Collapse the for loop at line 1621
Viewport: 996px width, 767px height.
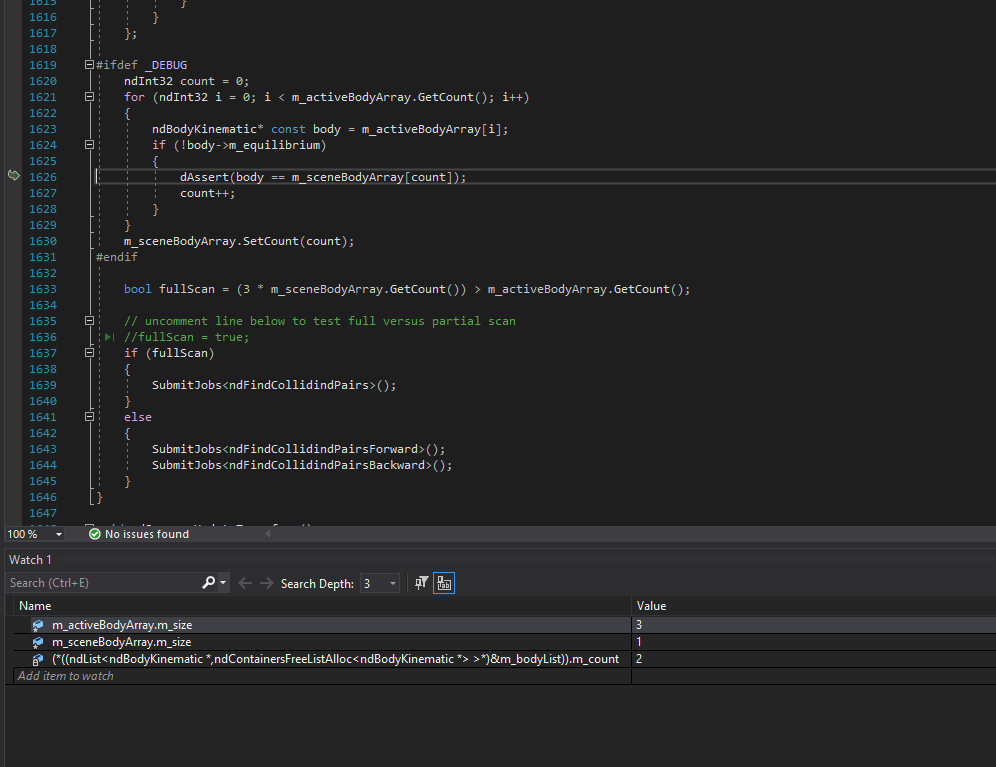(x=89, y=97)
